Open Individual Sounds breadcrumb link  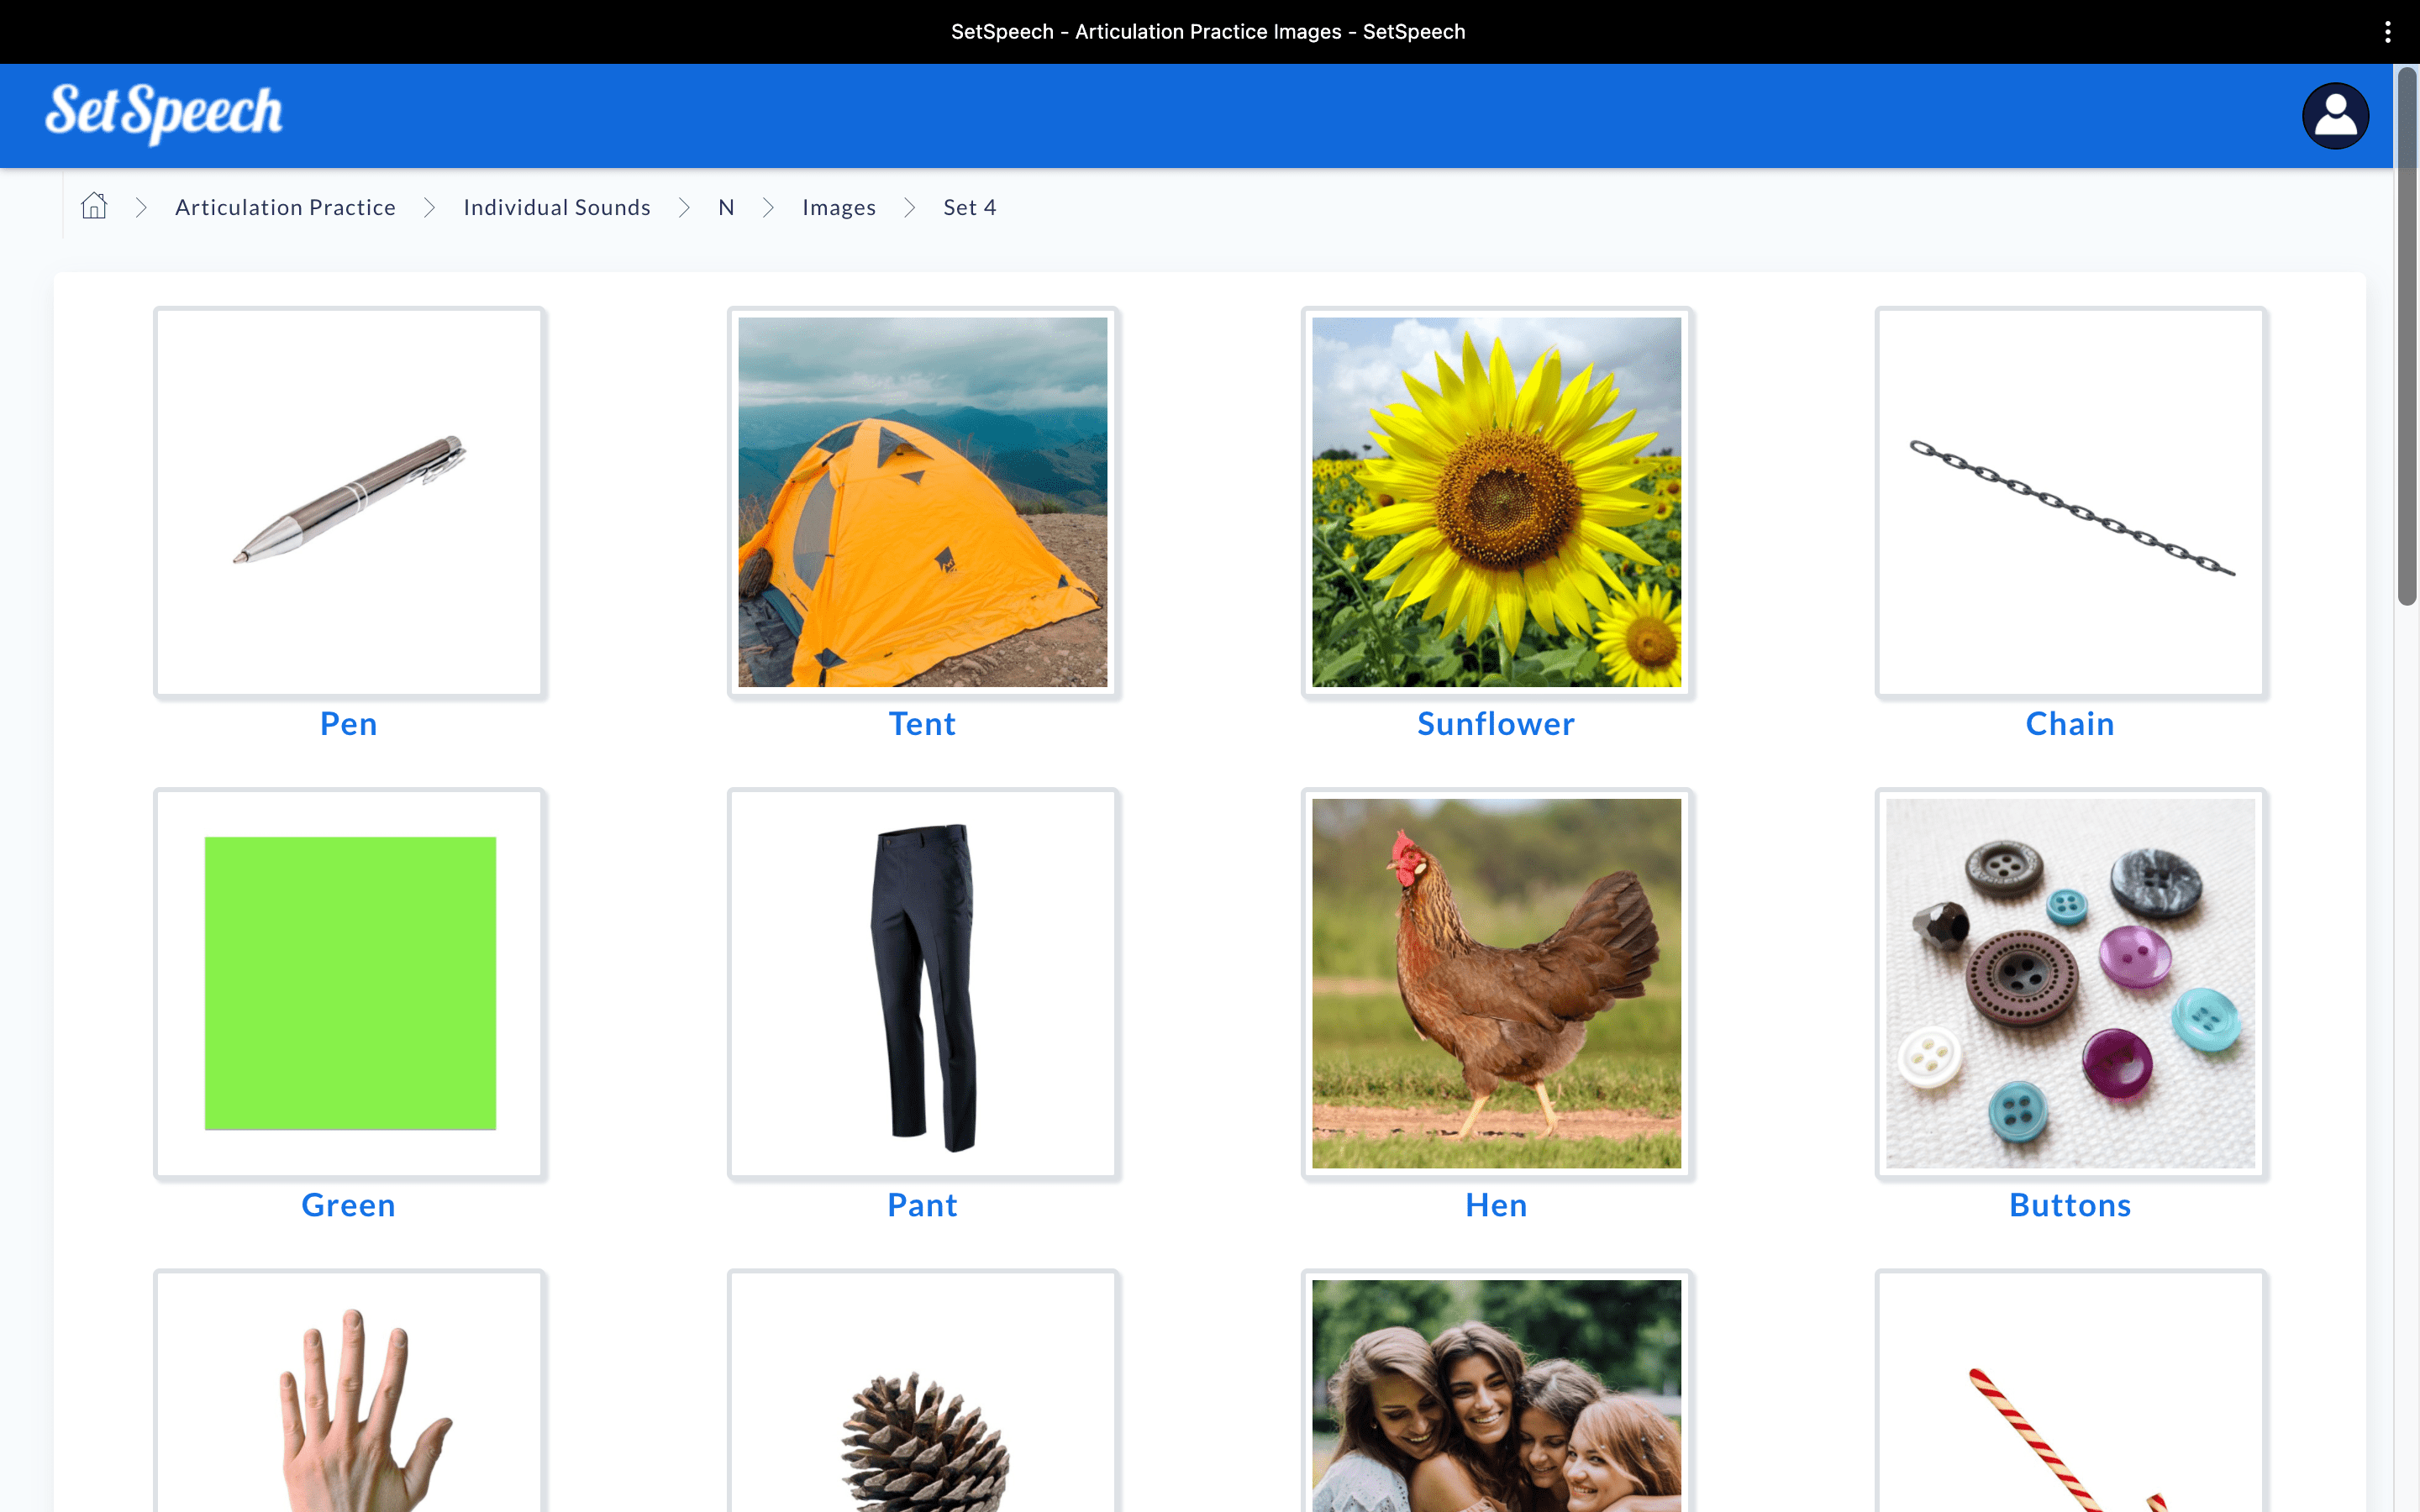pyautogui.click(x=556, y=207)
